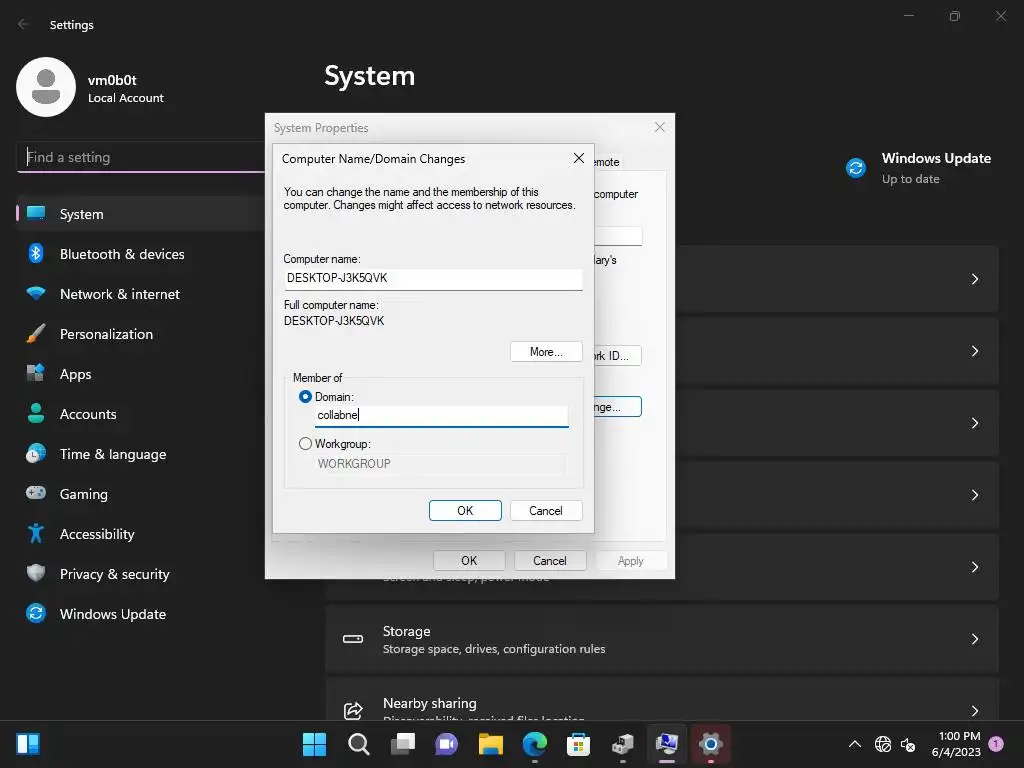Click the Find a setting search box

(140, 157)
